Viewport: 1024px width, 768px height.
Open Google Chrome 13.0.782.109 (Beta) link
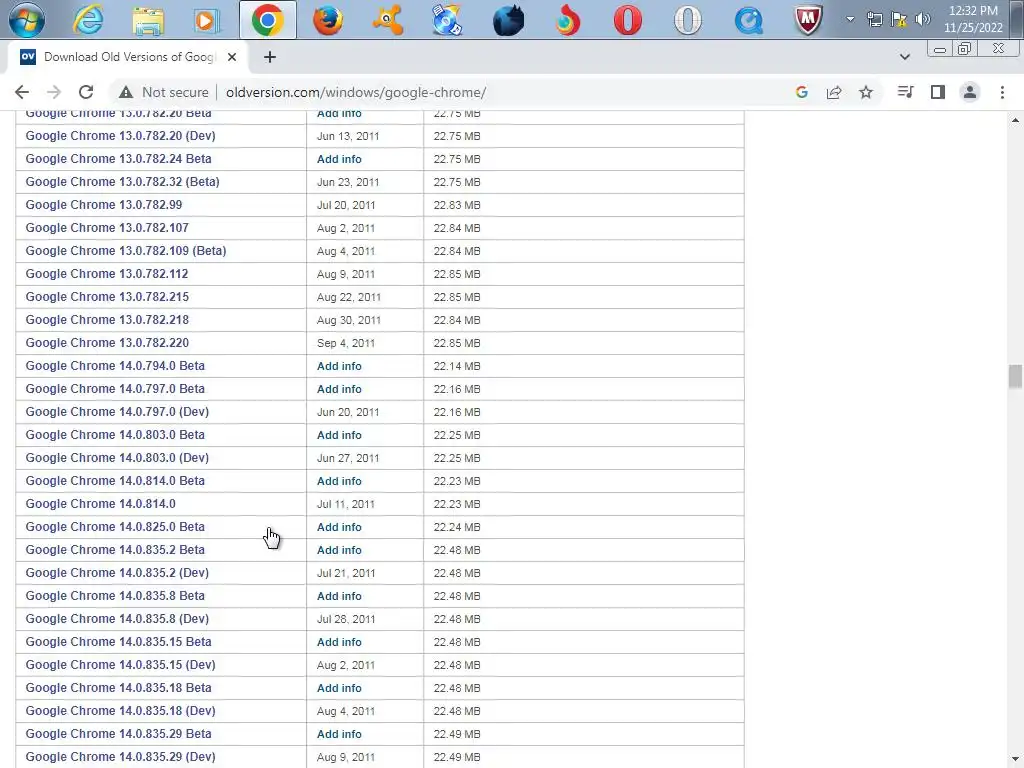pyautogui.click(x=126, y=251)
